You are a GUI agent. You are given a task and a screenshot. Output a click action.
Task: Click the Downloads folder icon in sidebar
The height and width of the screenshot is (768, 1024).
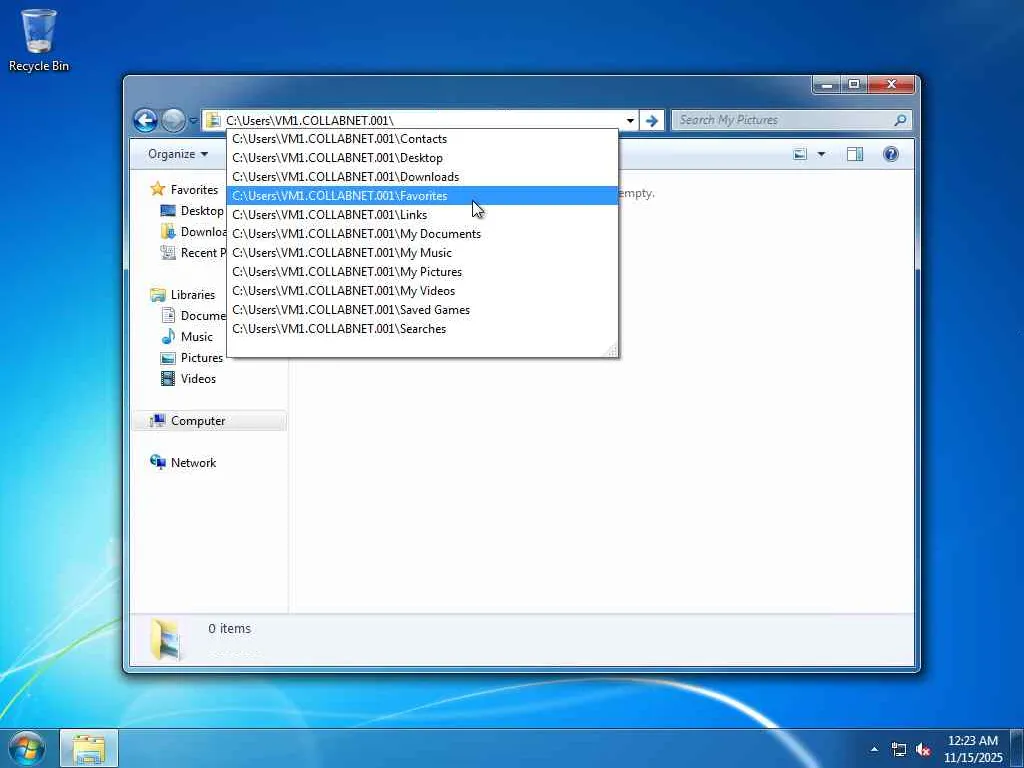click(x=168, y=232)
